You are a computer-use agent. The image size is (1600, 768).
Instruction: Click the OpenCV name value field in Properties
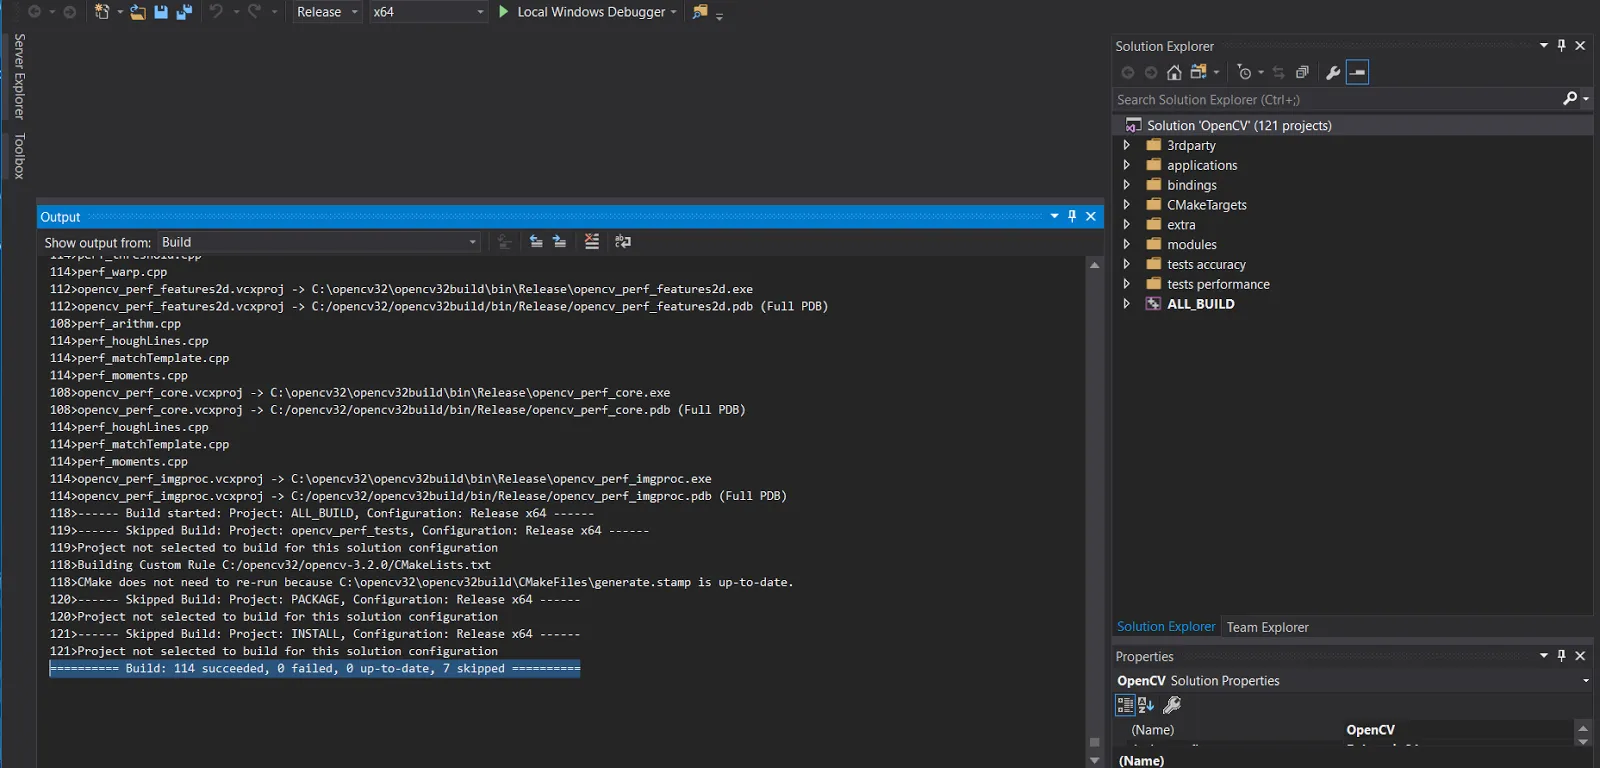tap(1457, 730)
